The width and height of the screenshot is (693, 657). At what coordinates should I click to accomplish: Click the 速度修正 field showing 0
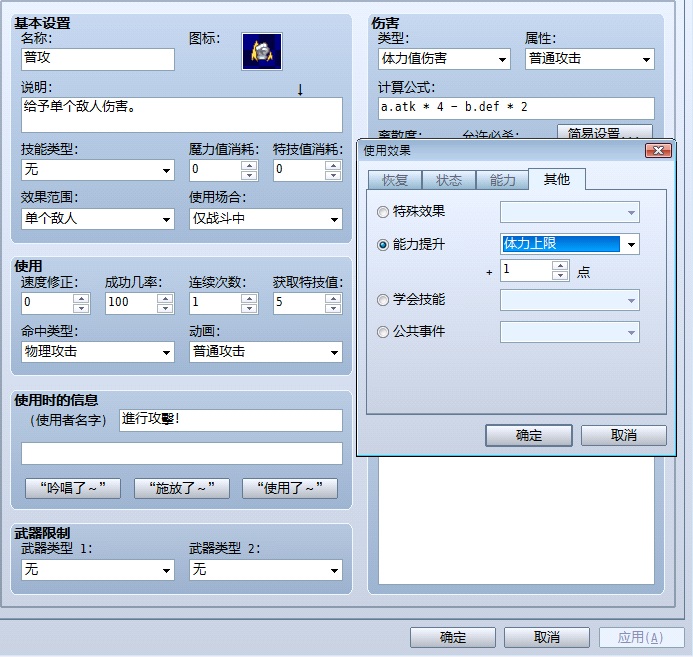tap(47, 303)
